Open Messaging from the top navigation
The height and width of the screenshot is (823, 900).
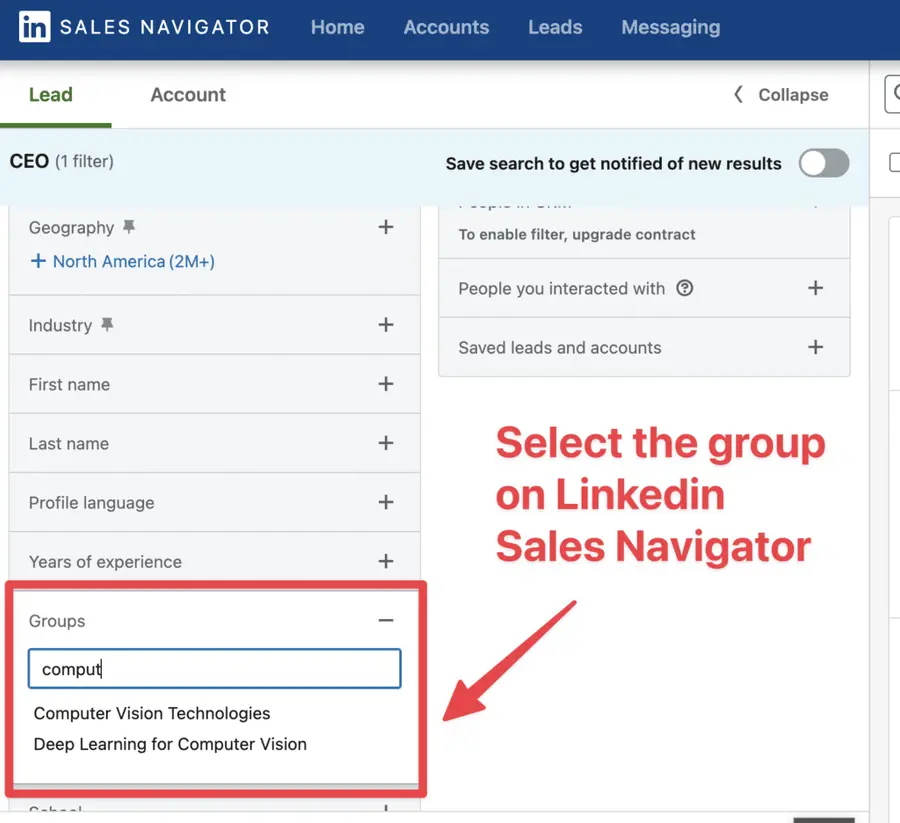[x=670, y=28]
